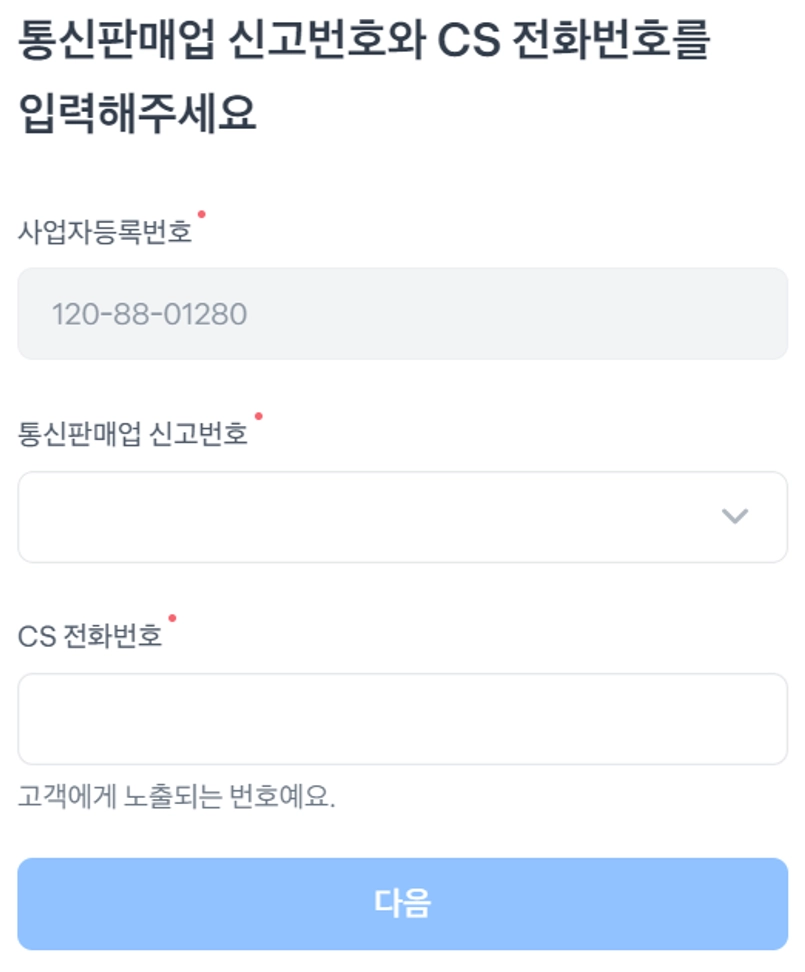This screenshot has width=805, height=972.
Task: Click the red required dot beside CS 전화번호
Action: point(172,618)
